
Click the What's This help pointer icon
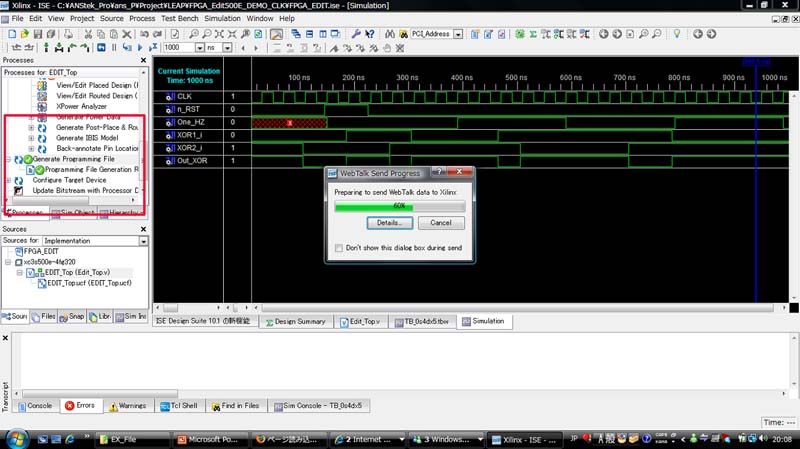pos(369,34)
